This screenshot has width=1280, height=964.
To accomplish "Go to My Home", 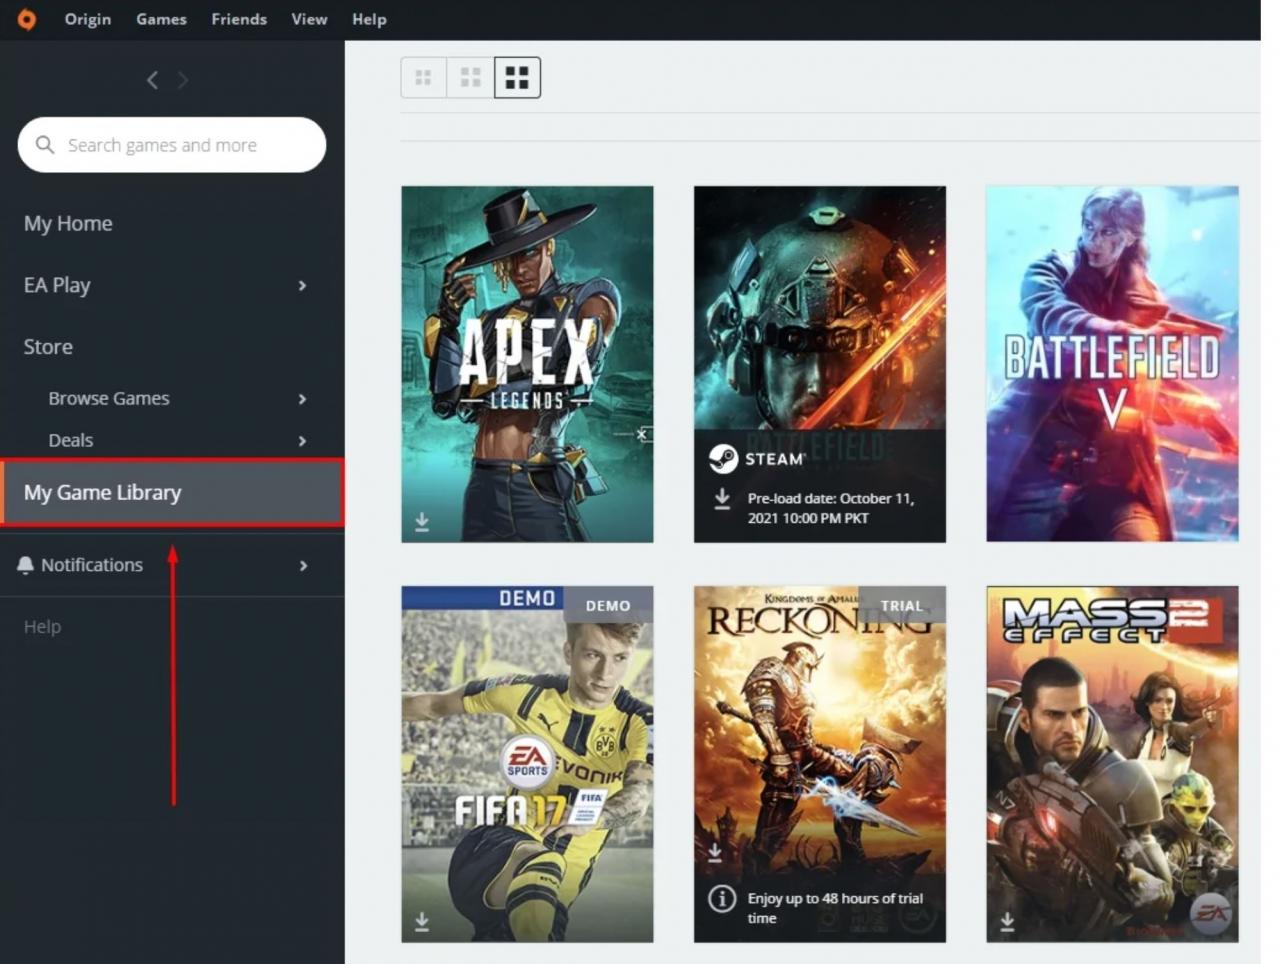I will [x=68, y=223].
